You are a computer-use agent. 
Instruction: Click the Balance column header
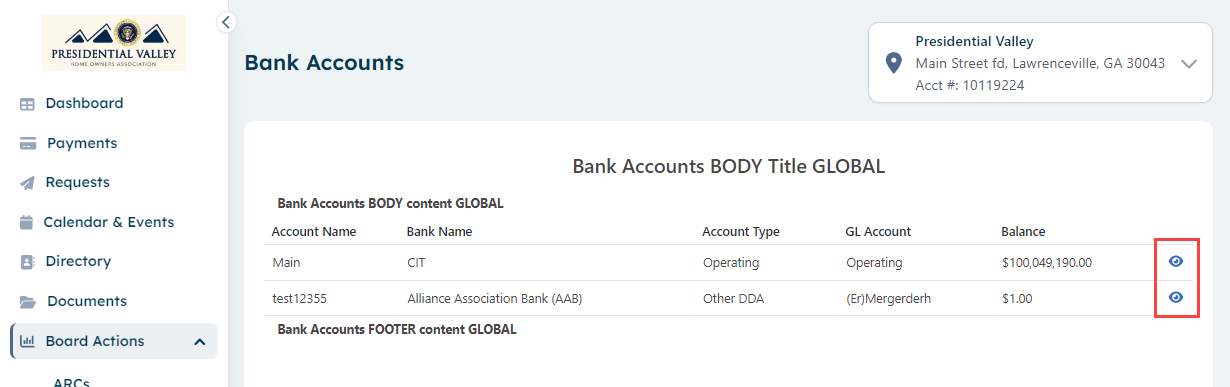tap(1023, 231)
